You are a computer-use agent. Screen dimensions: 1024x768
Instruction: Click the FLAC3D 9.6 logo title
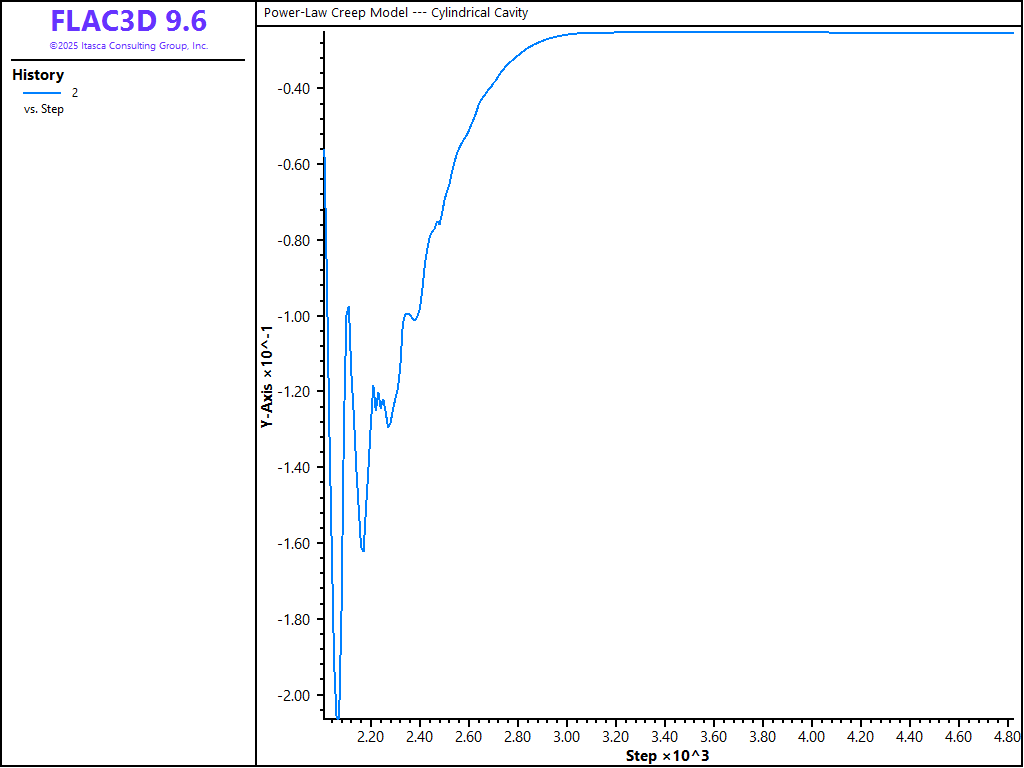(x=128, y=21)
